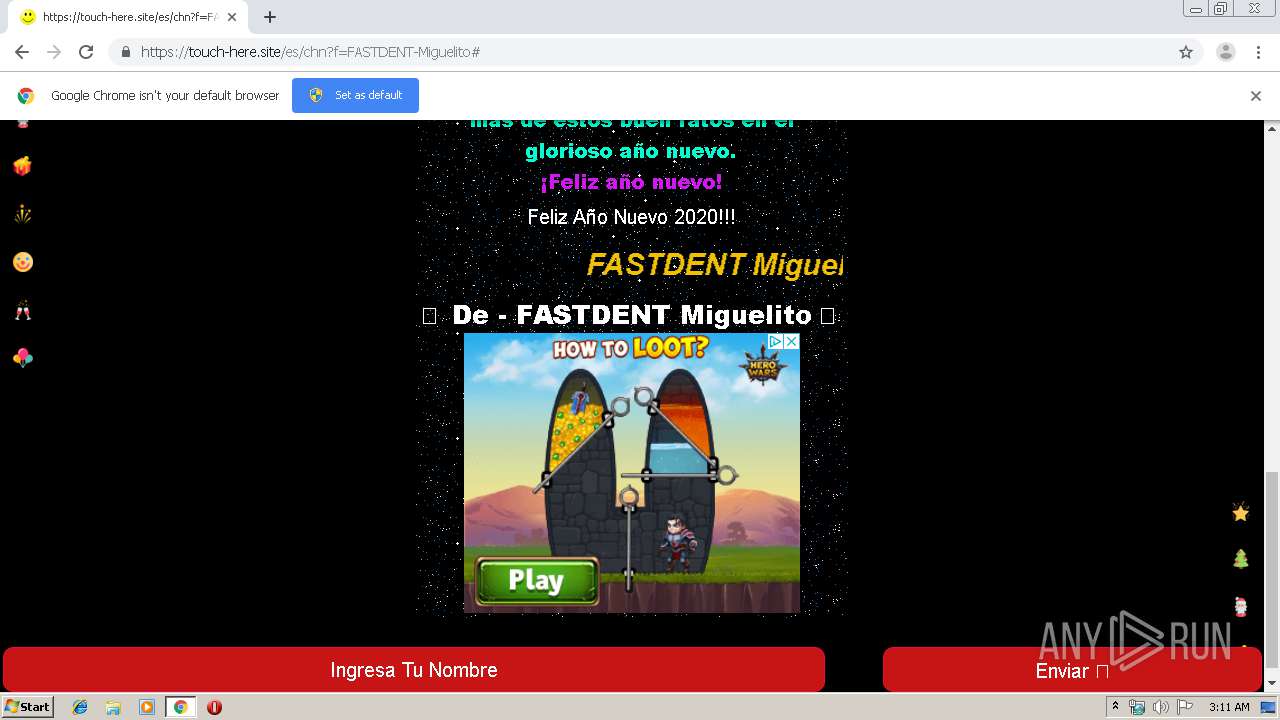Click the browser forward arrow
Viewport: 1280px width, 720px height.
point(54,52)
